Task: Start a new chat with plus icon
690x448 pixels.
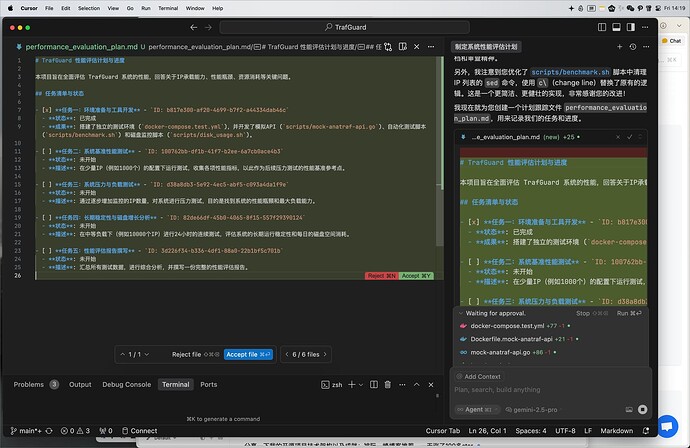Action: (x=620, y=47)
